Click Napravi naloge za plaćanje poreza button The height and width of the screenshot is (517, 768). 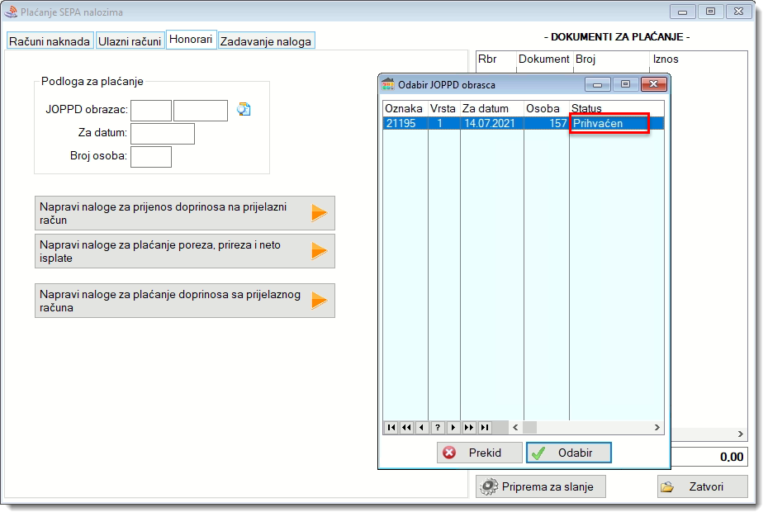pos(184,251)
